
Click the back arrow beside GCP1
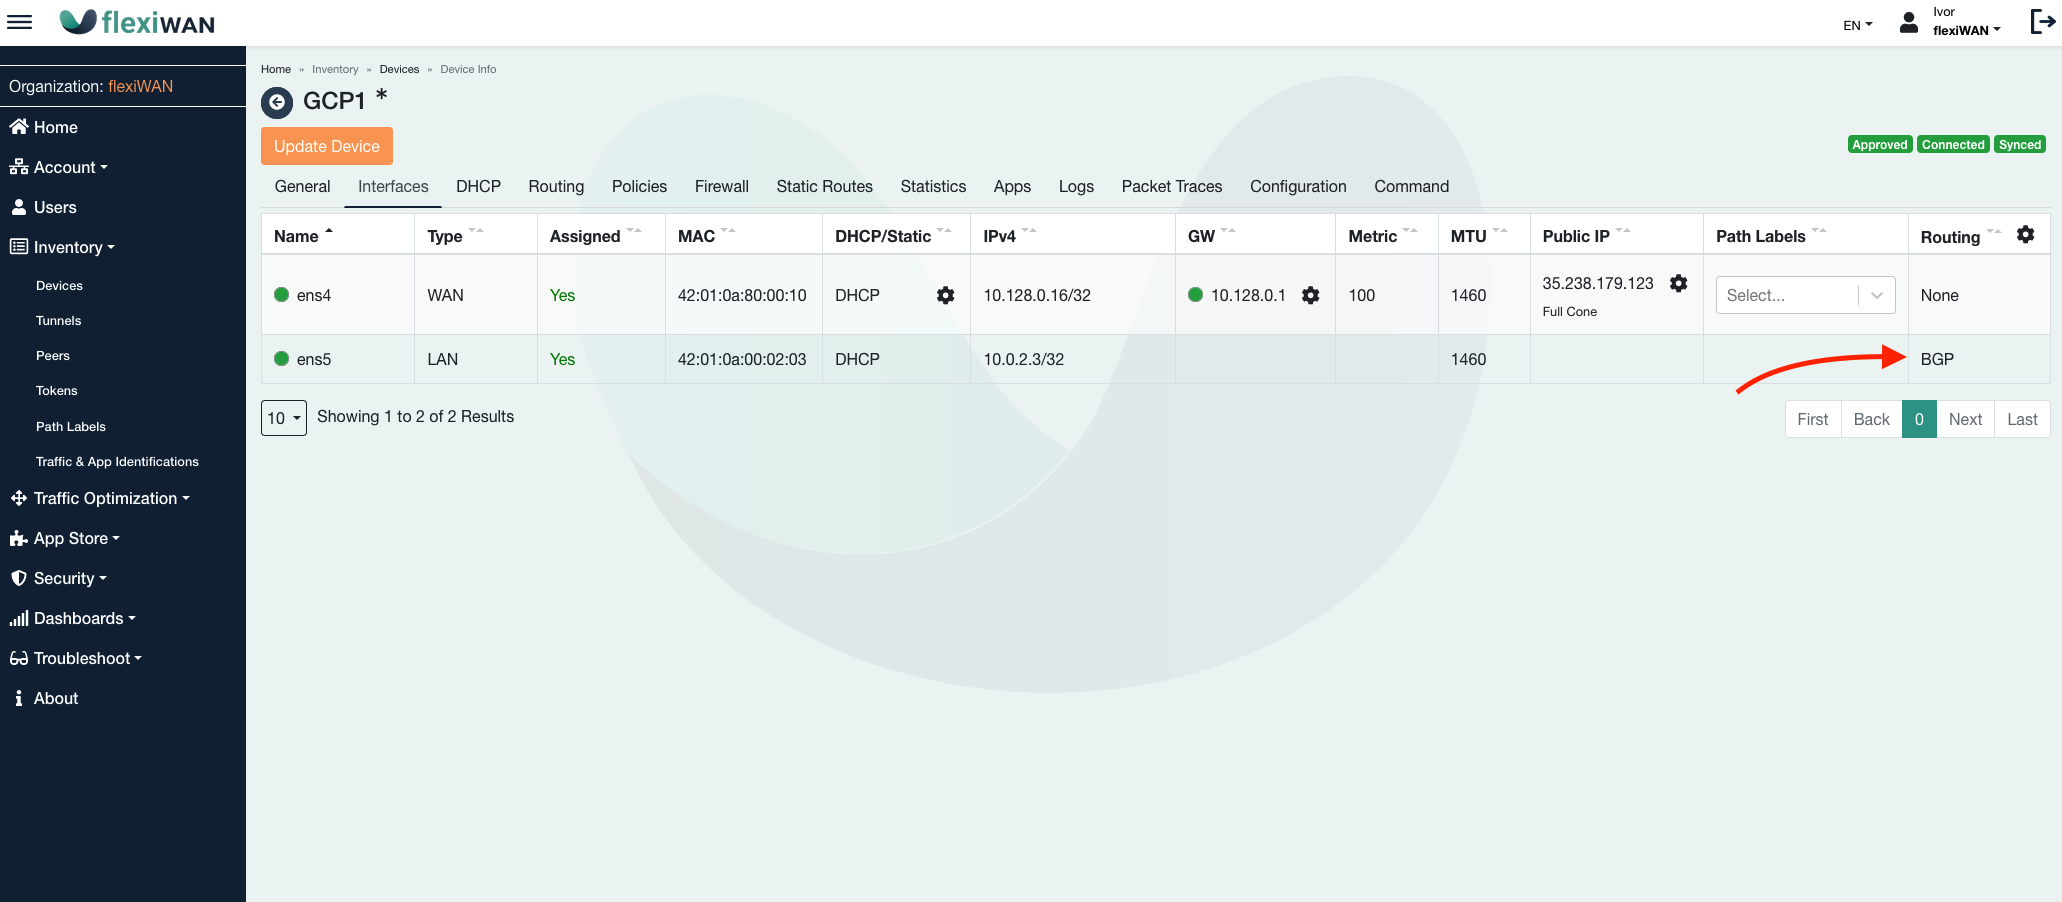[x=277, y=102]
